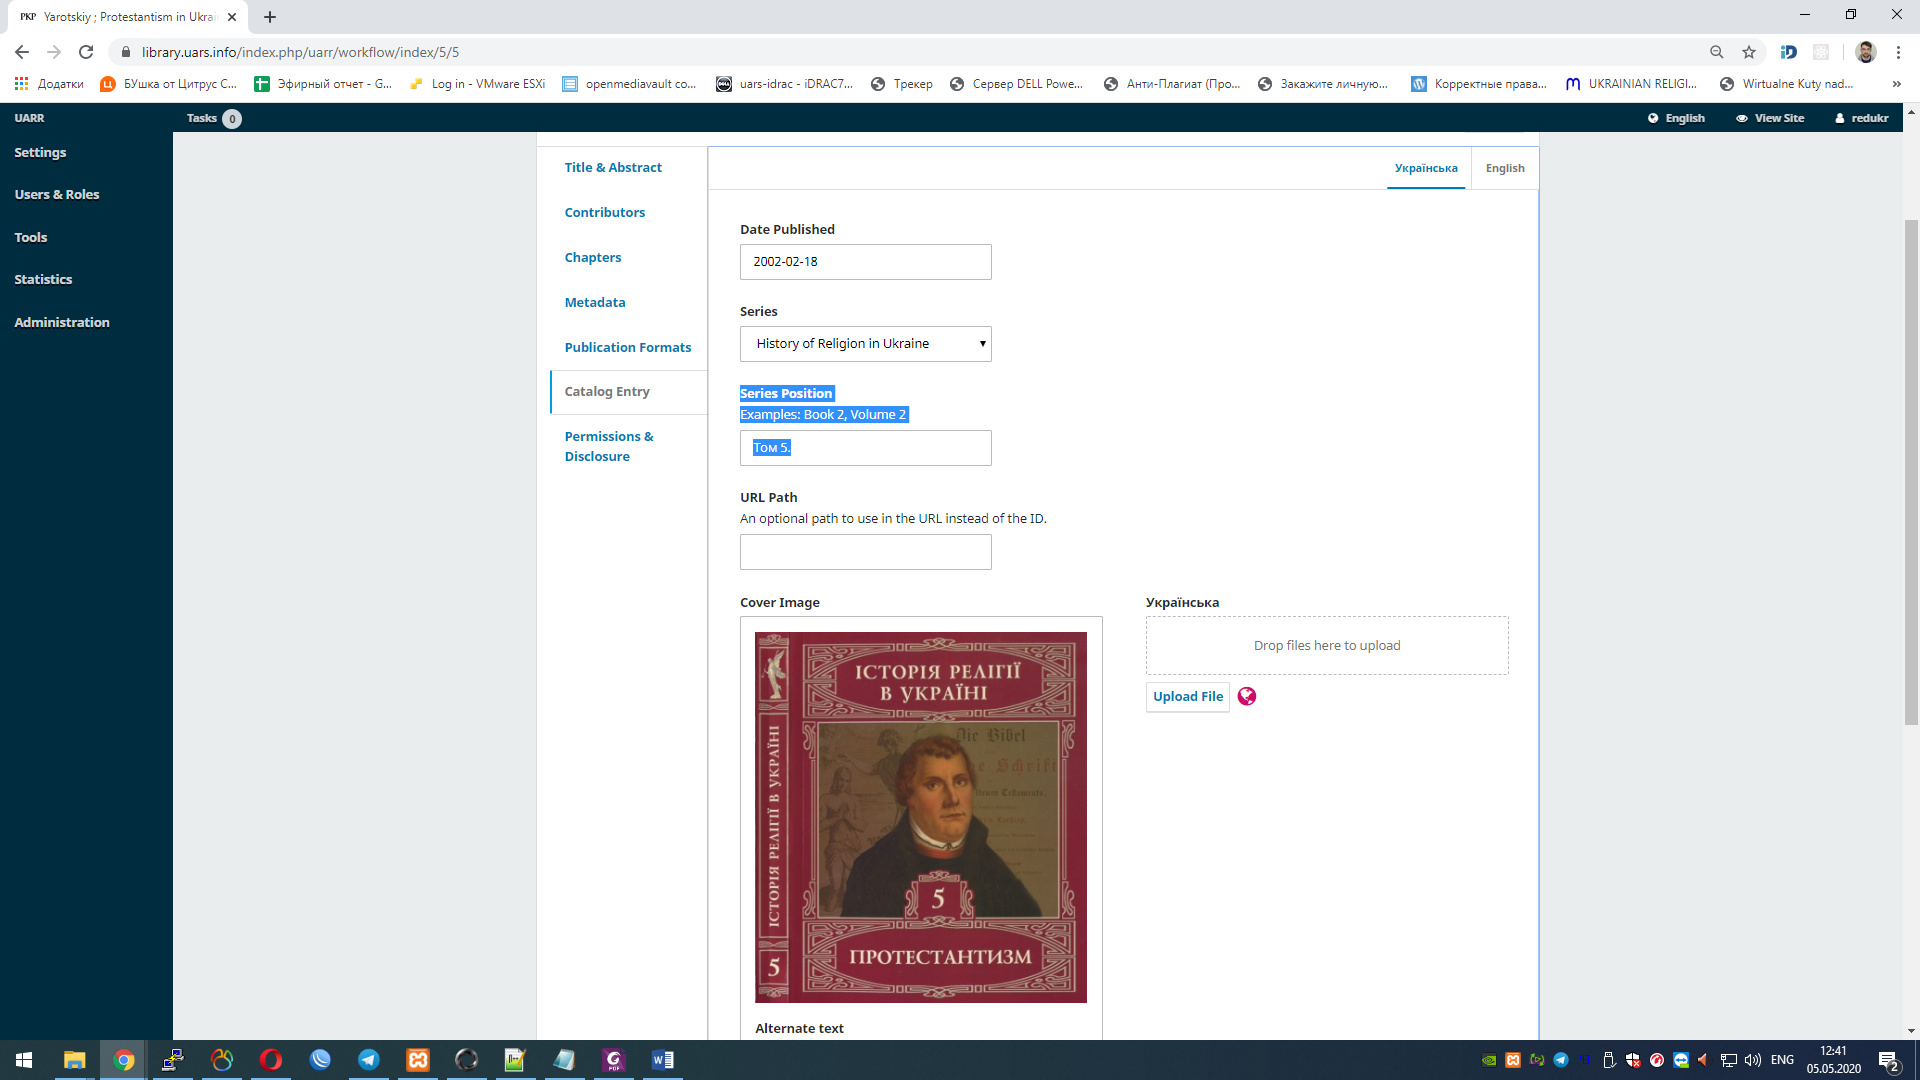This screenshot has height=1080, width=1920.
Task: Open the Contributors tab
Action: coord(604,213)
